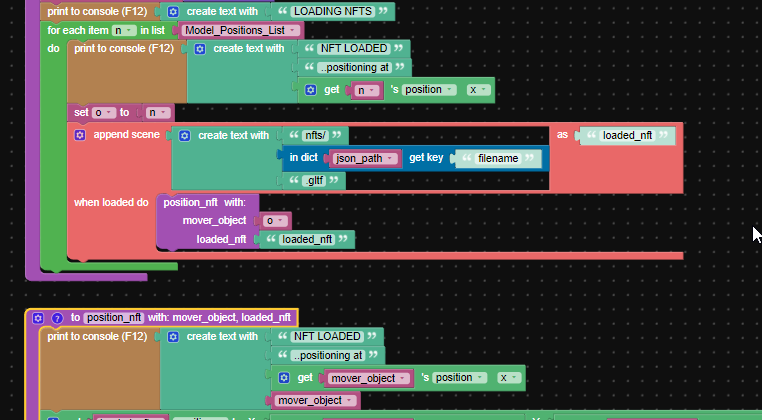
Task: Open gear mutator on LOADING NFTS text block
Action: coord(173,12)
